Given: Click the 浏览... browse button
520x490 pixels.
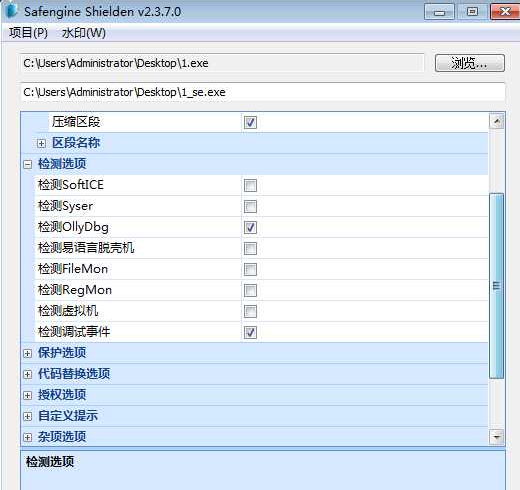Looking at the screenshot, I should click(470, 63).
